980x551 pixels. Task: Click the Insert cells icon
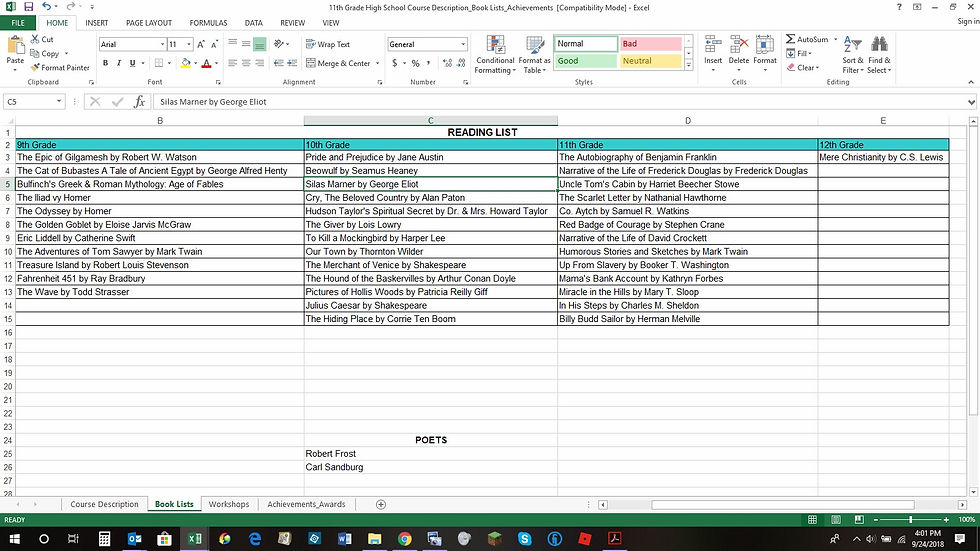712,45
